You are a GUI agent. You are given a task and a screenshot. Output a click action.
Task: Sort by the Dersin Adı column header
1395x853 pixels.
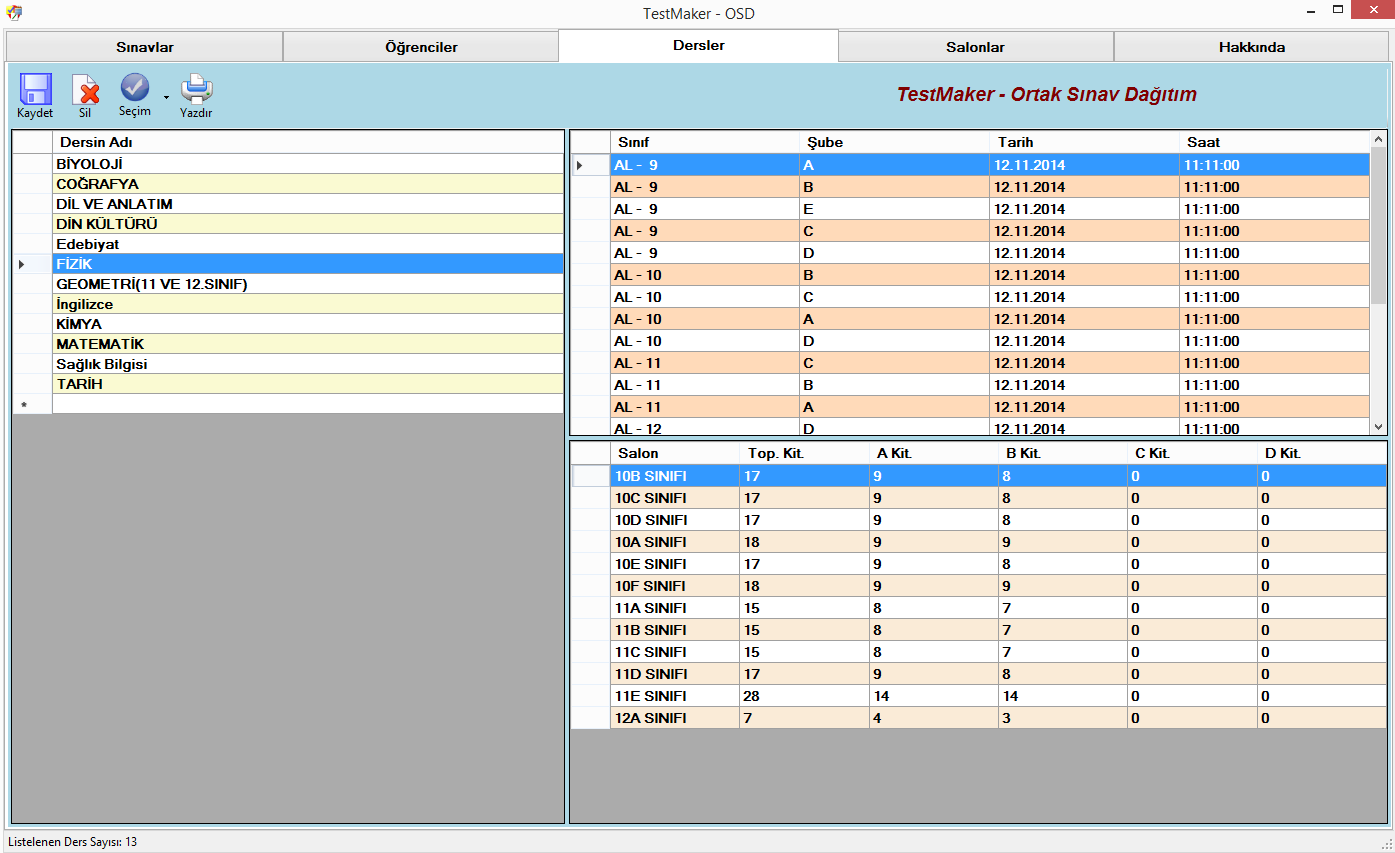pos(307,142)
